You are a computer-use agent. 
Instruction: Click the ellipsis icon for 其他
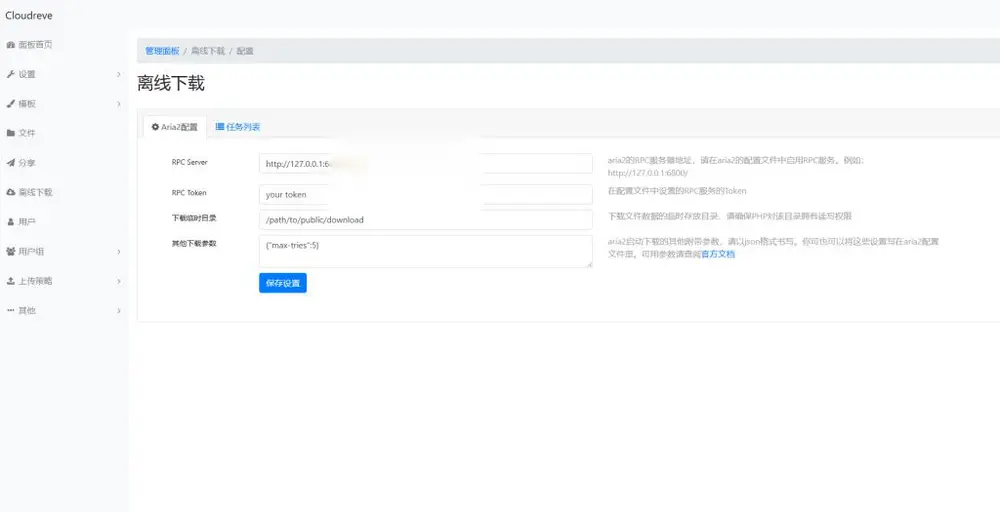point(10,311)
